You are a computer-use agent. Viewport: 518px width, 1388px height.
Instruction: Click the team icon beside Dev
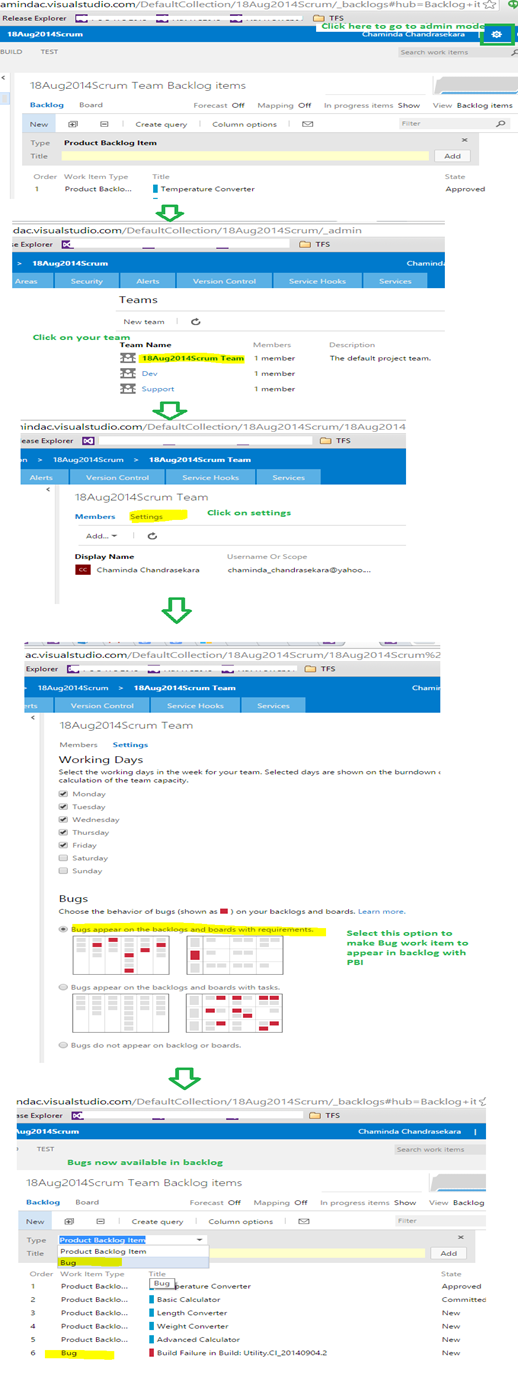[127, 373]
